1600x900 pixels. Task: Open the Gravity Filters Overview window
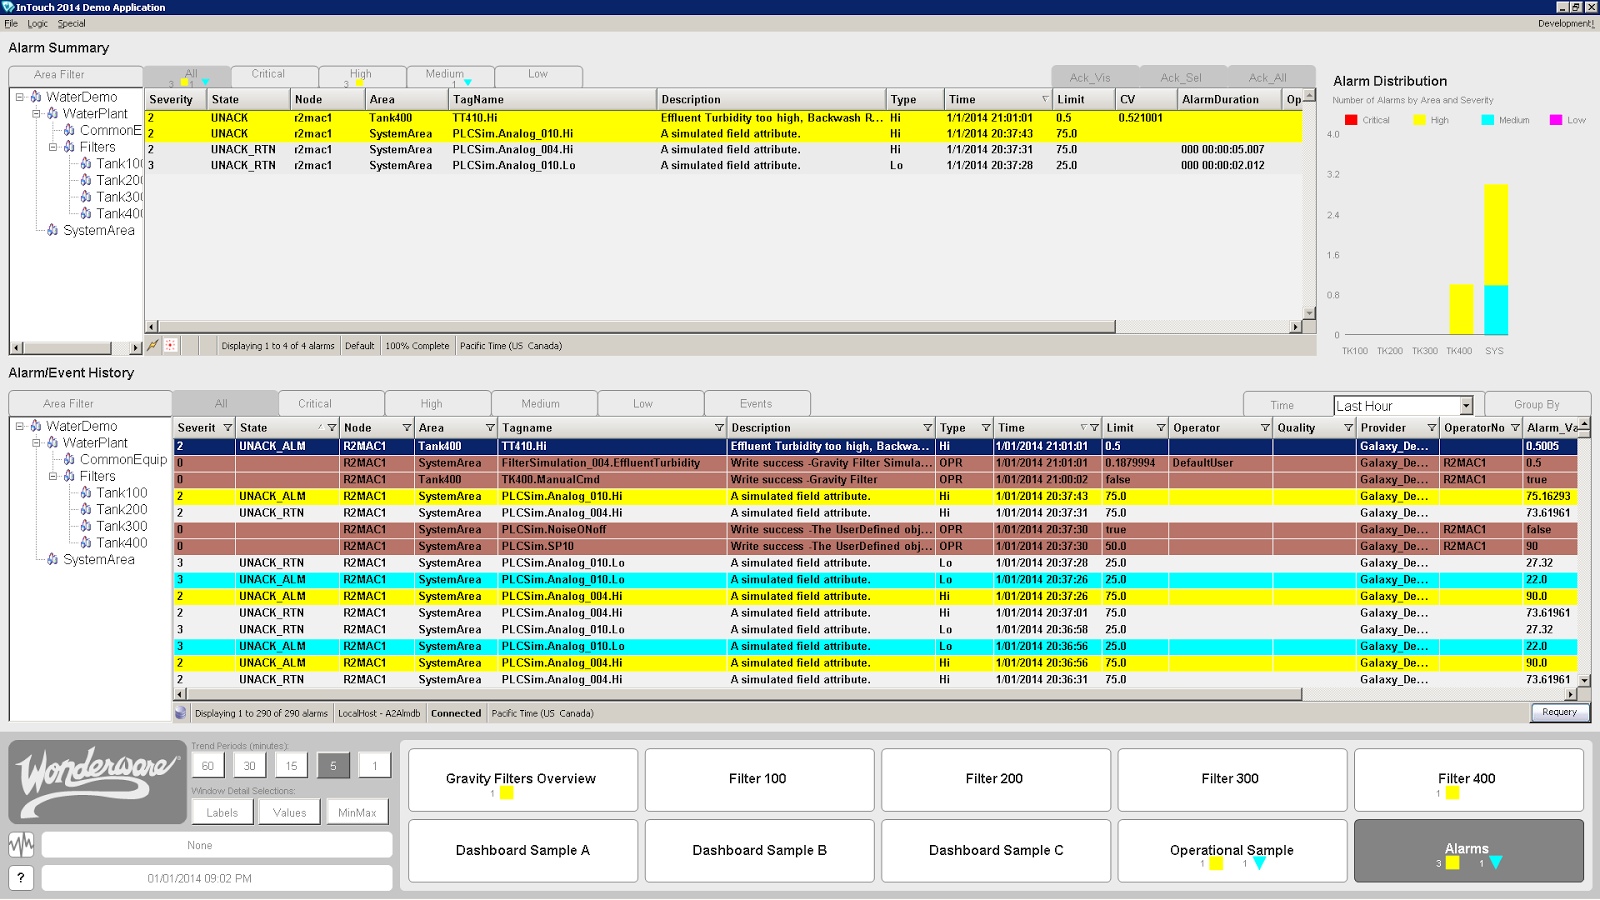click(x=521, y=779)
